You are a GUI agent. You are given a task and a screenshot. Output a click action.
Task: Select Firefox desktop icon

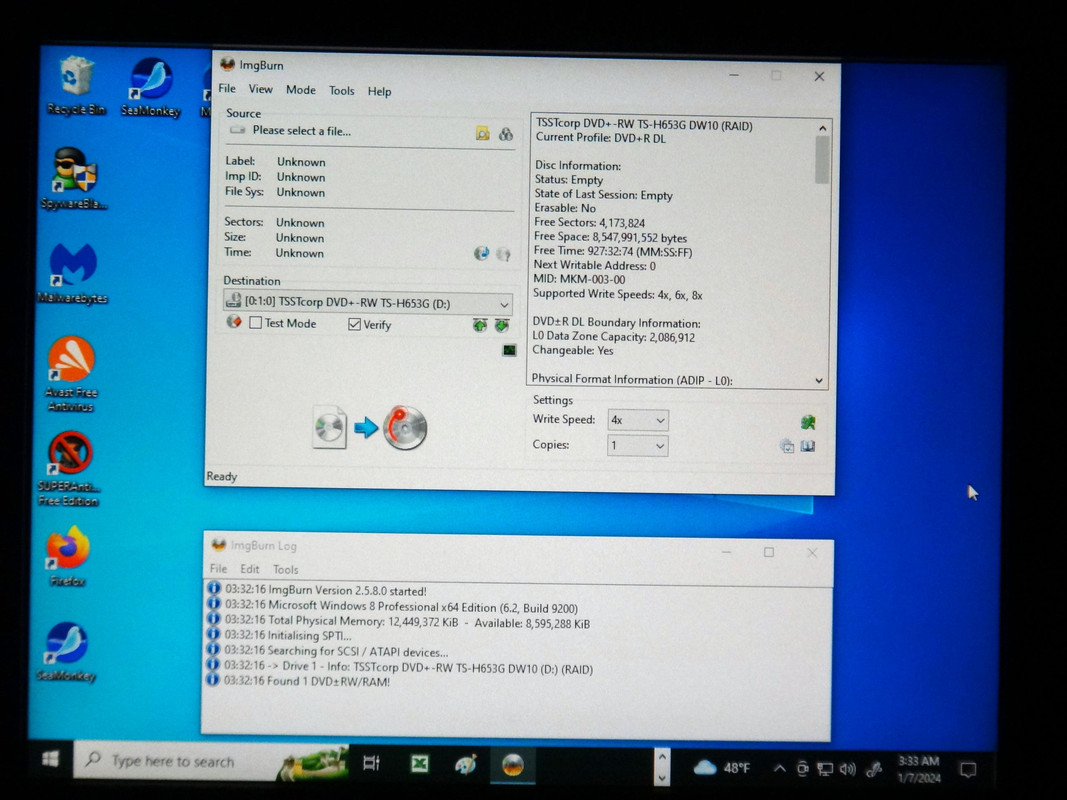[x=67, y=556]
